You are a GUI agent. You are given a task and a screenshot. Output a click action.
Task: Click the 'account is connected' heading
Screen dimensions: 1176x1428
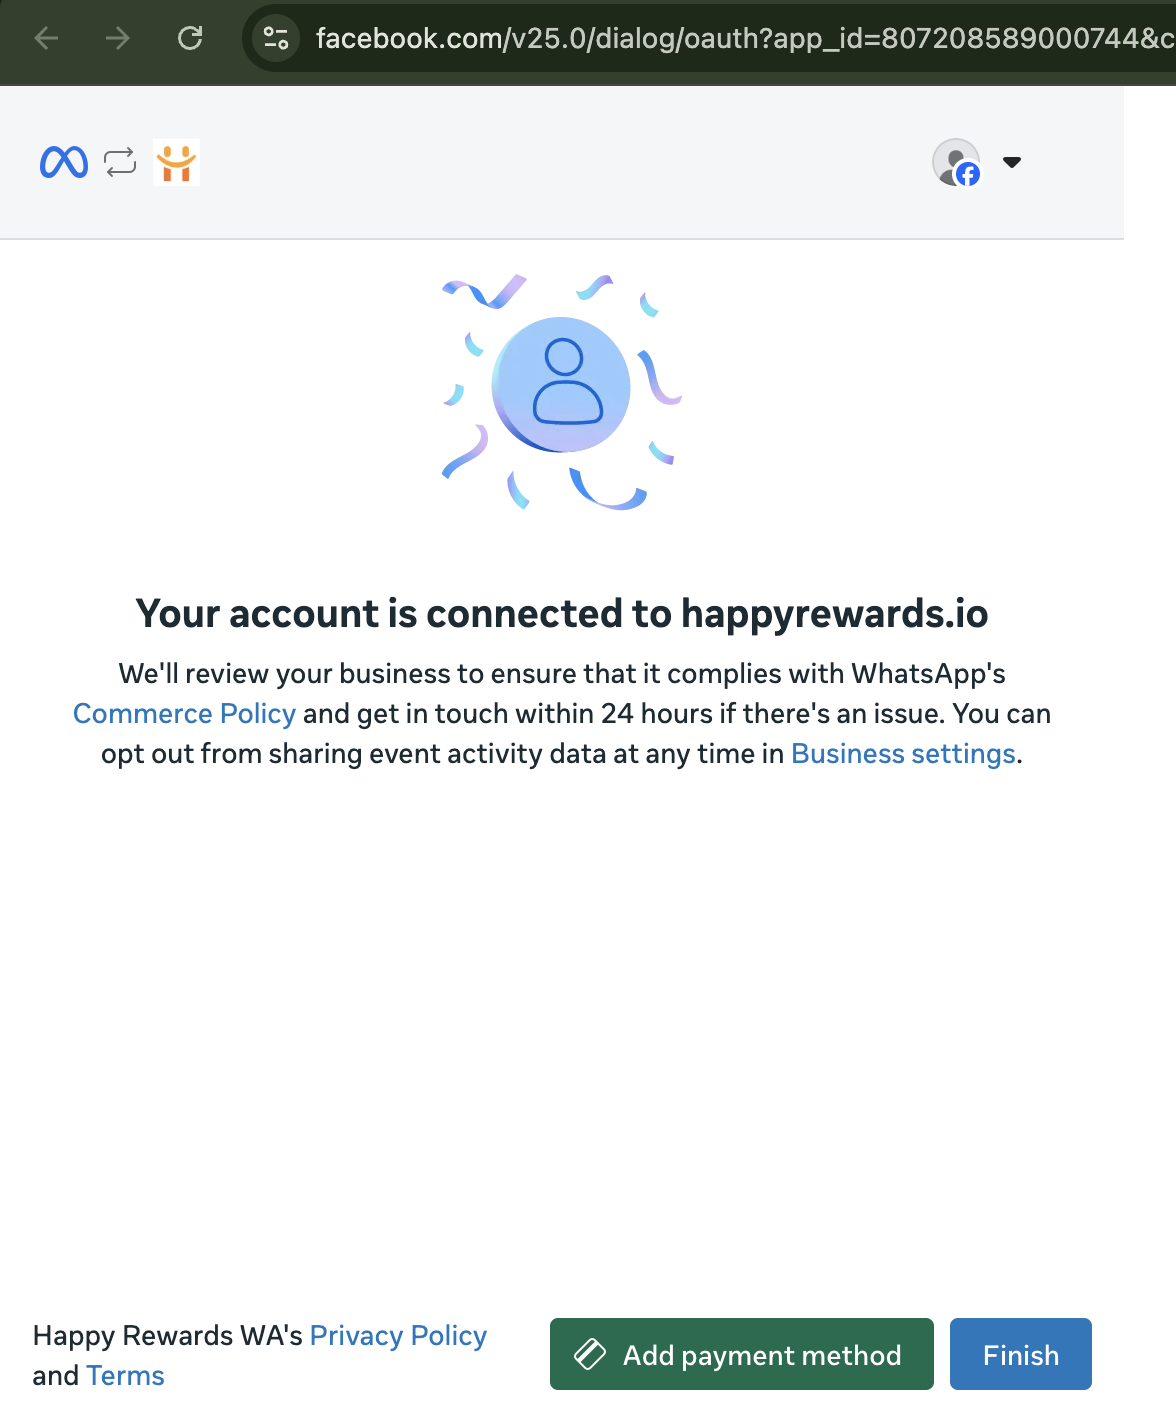tap(562, 614)
